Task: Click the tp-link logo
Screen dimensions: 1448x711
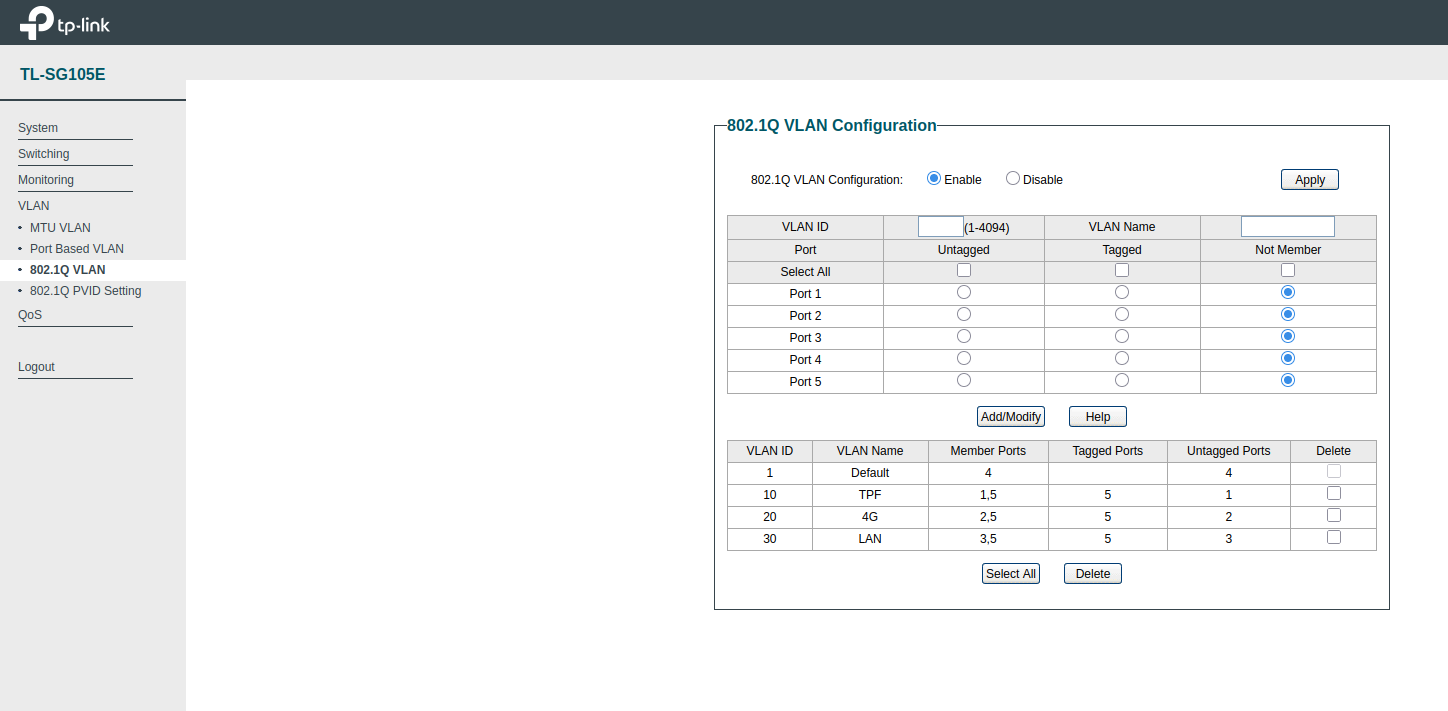Action: pos(65,22)
